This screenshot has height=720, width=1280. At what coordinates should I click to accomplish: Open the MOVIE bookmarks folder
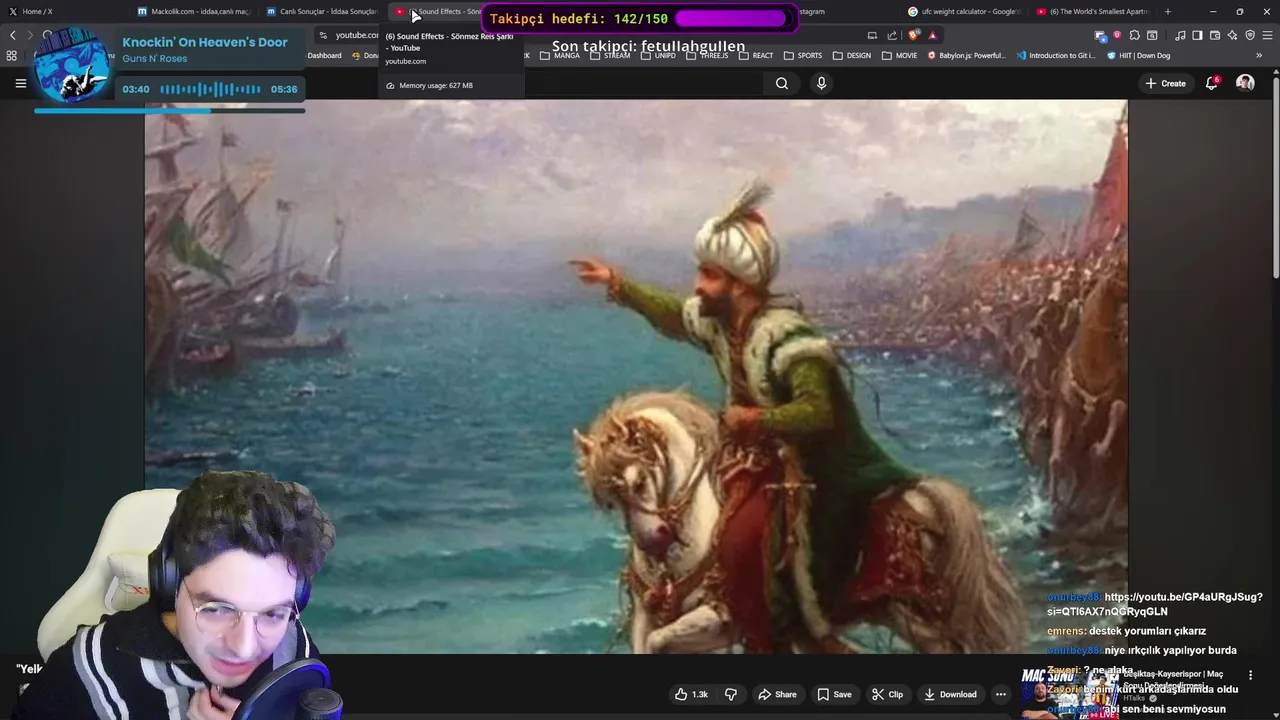click(x=899, y=56)
